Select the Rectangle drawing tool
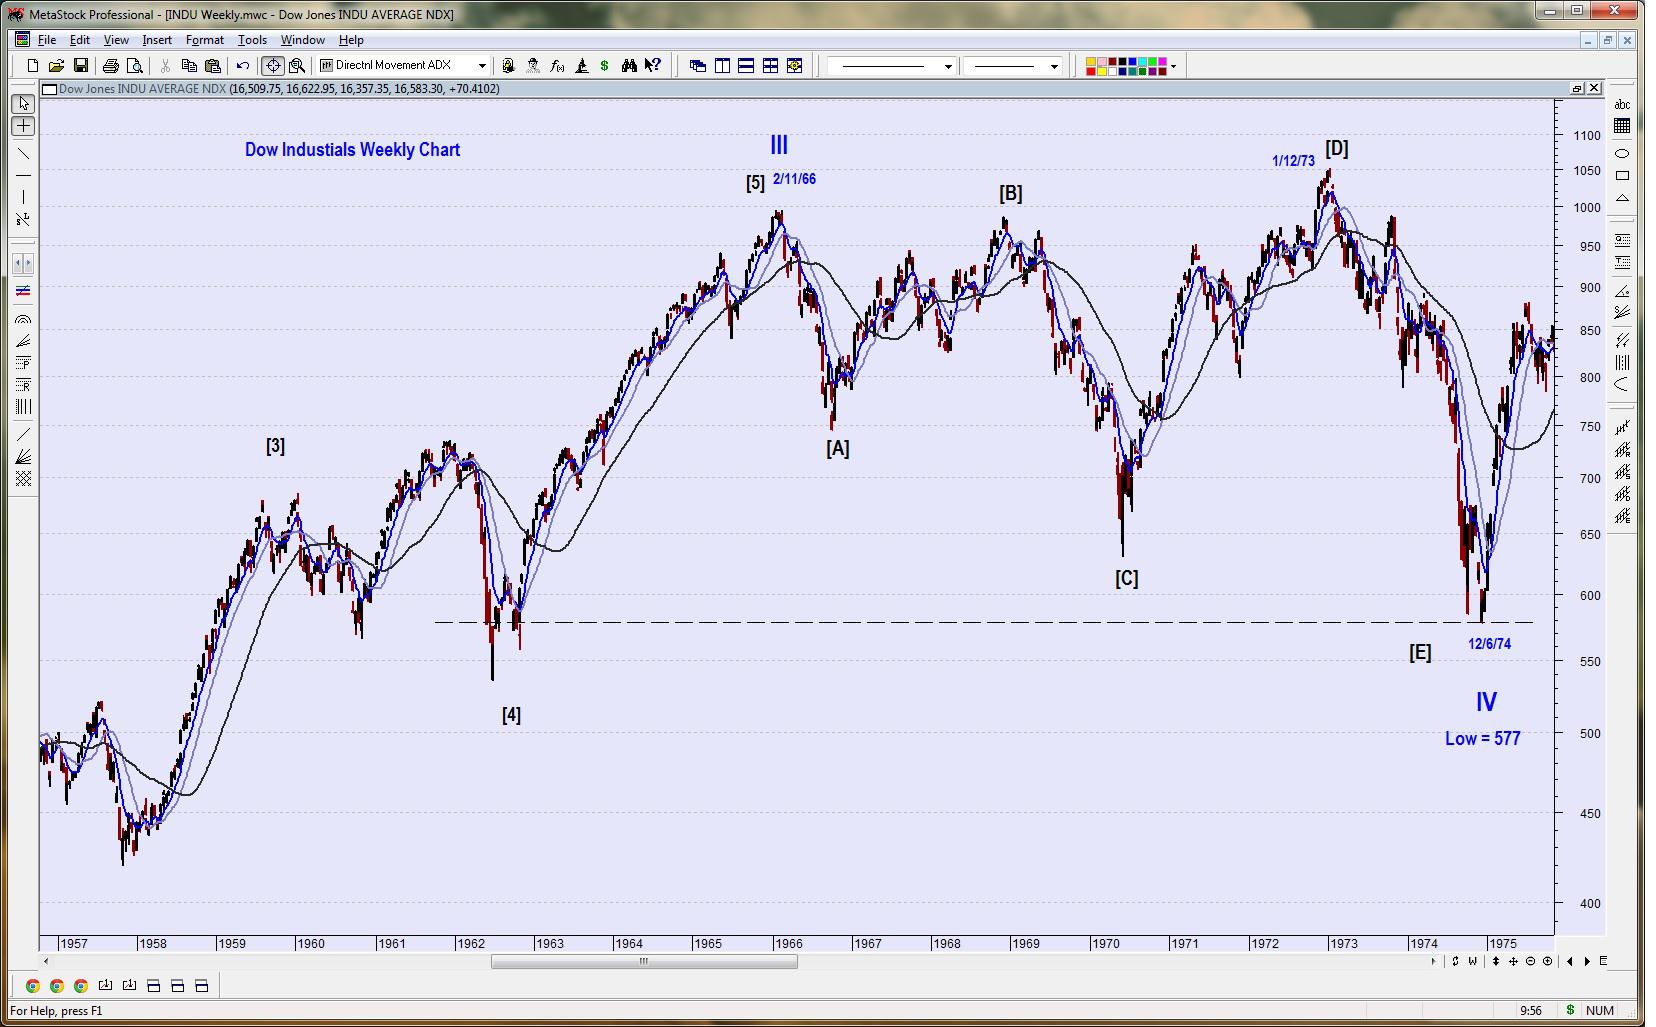The image size is (1656, 1027). click(1624, 177)
